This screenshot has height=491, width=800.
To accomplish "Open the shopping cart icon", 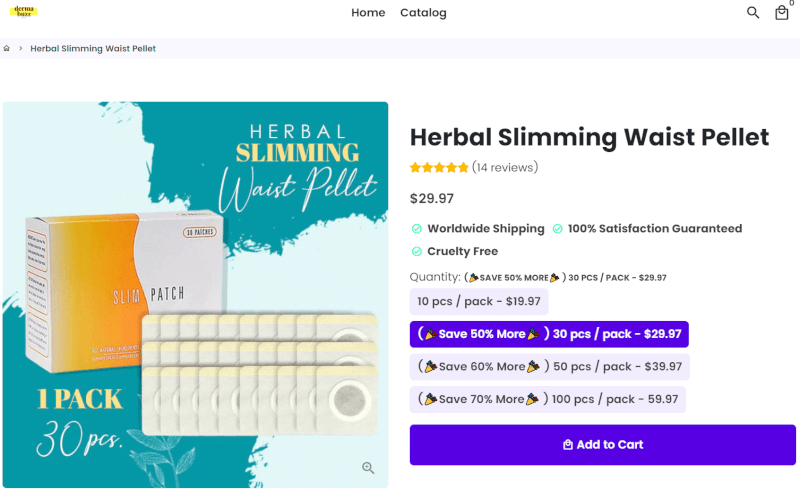I will pos(781,13).
